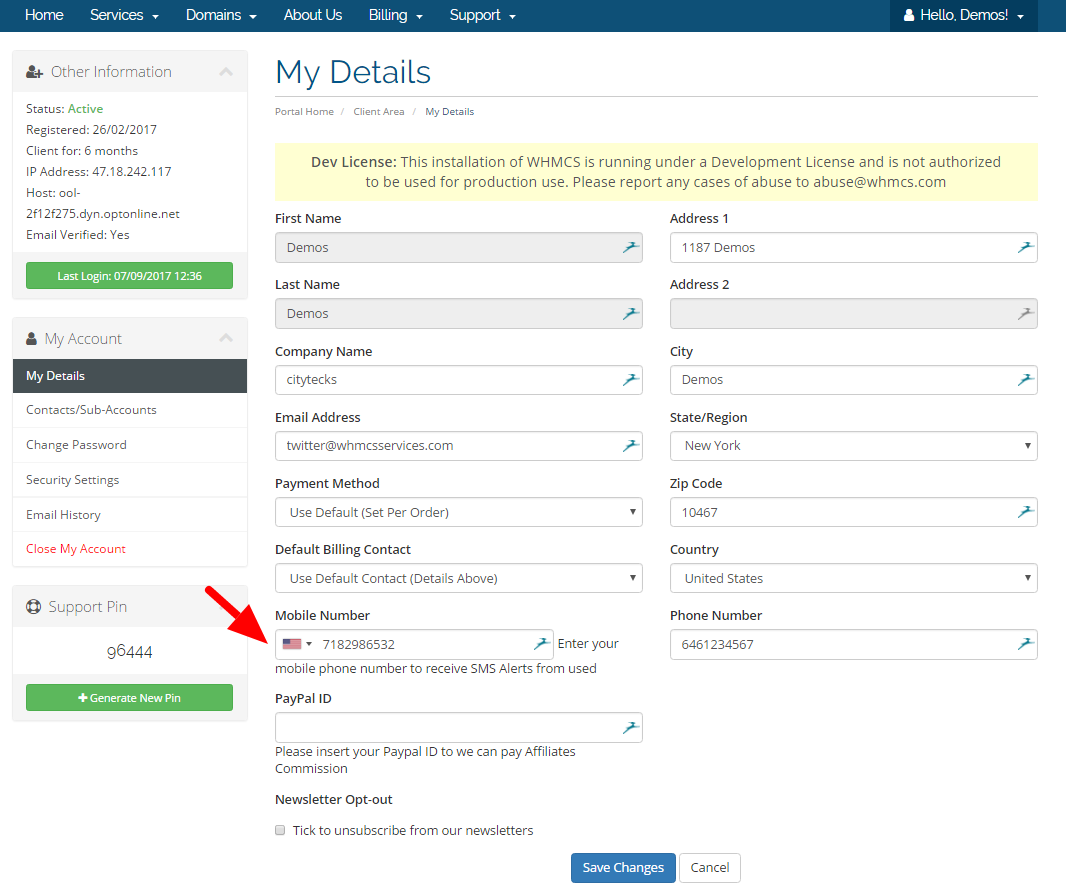Open the Billing navigation menu
Viewport: 1066px width, 891px height.
click(396, 15)
